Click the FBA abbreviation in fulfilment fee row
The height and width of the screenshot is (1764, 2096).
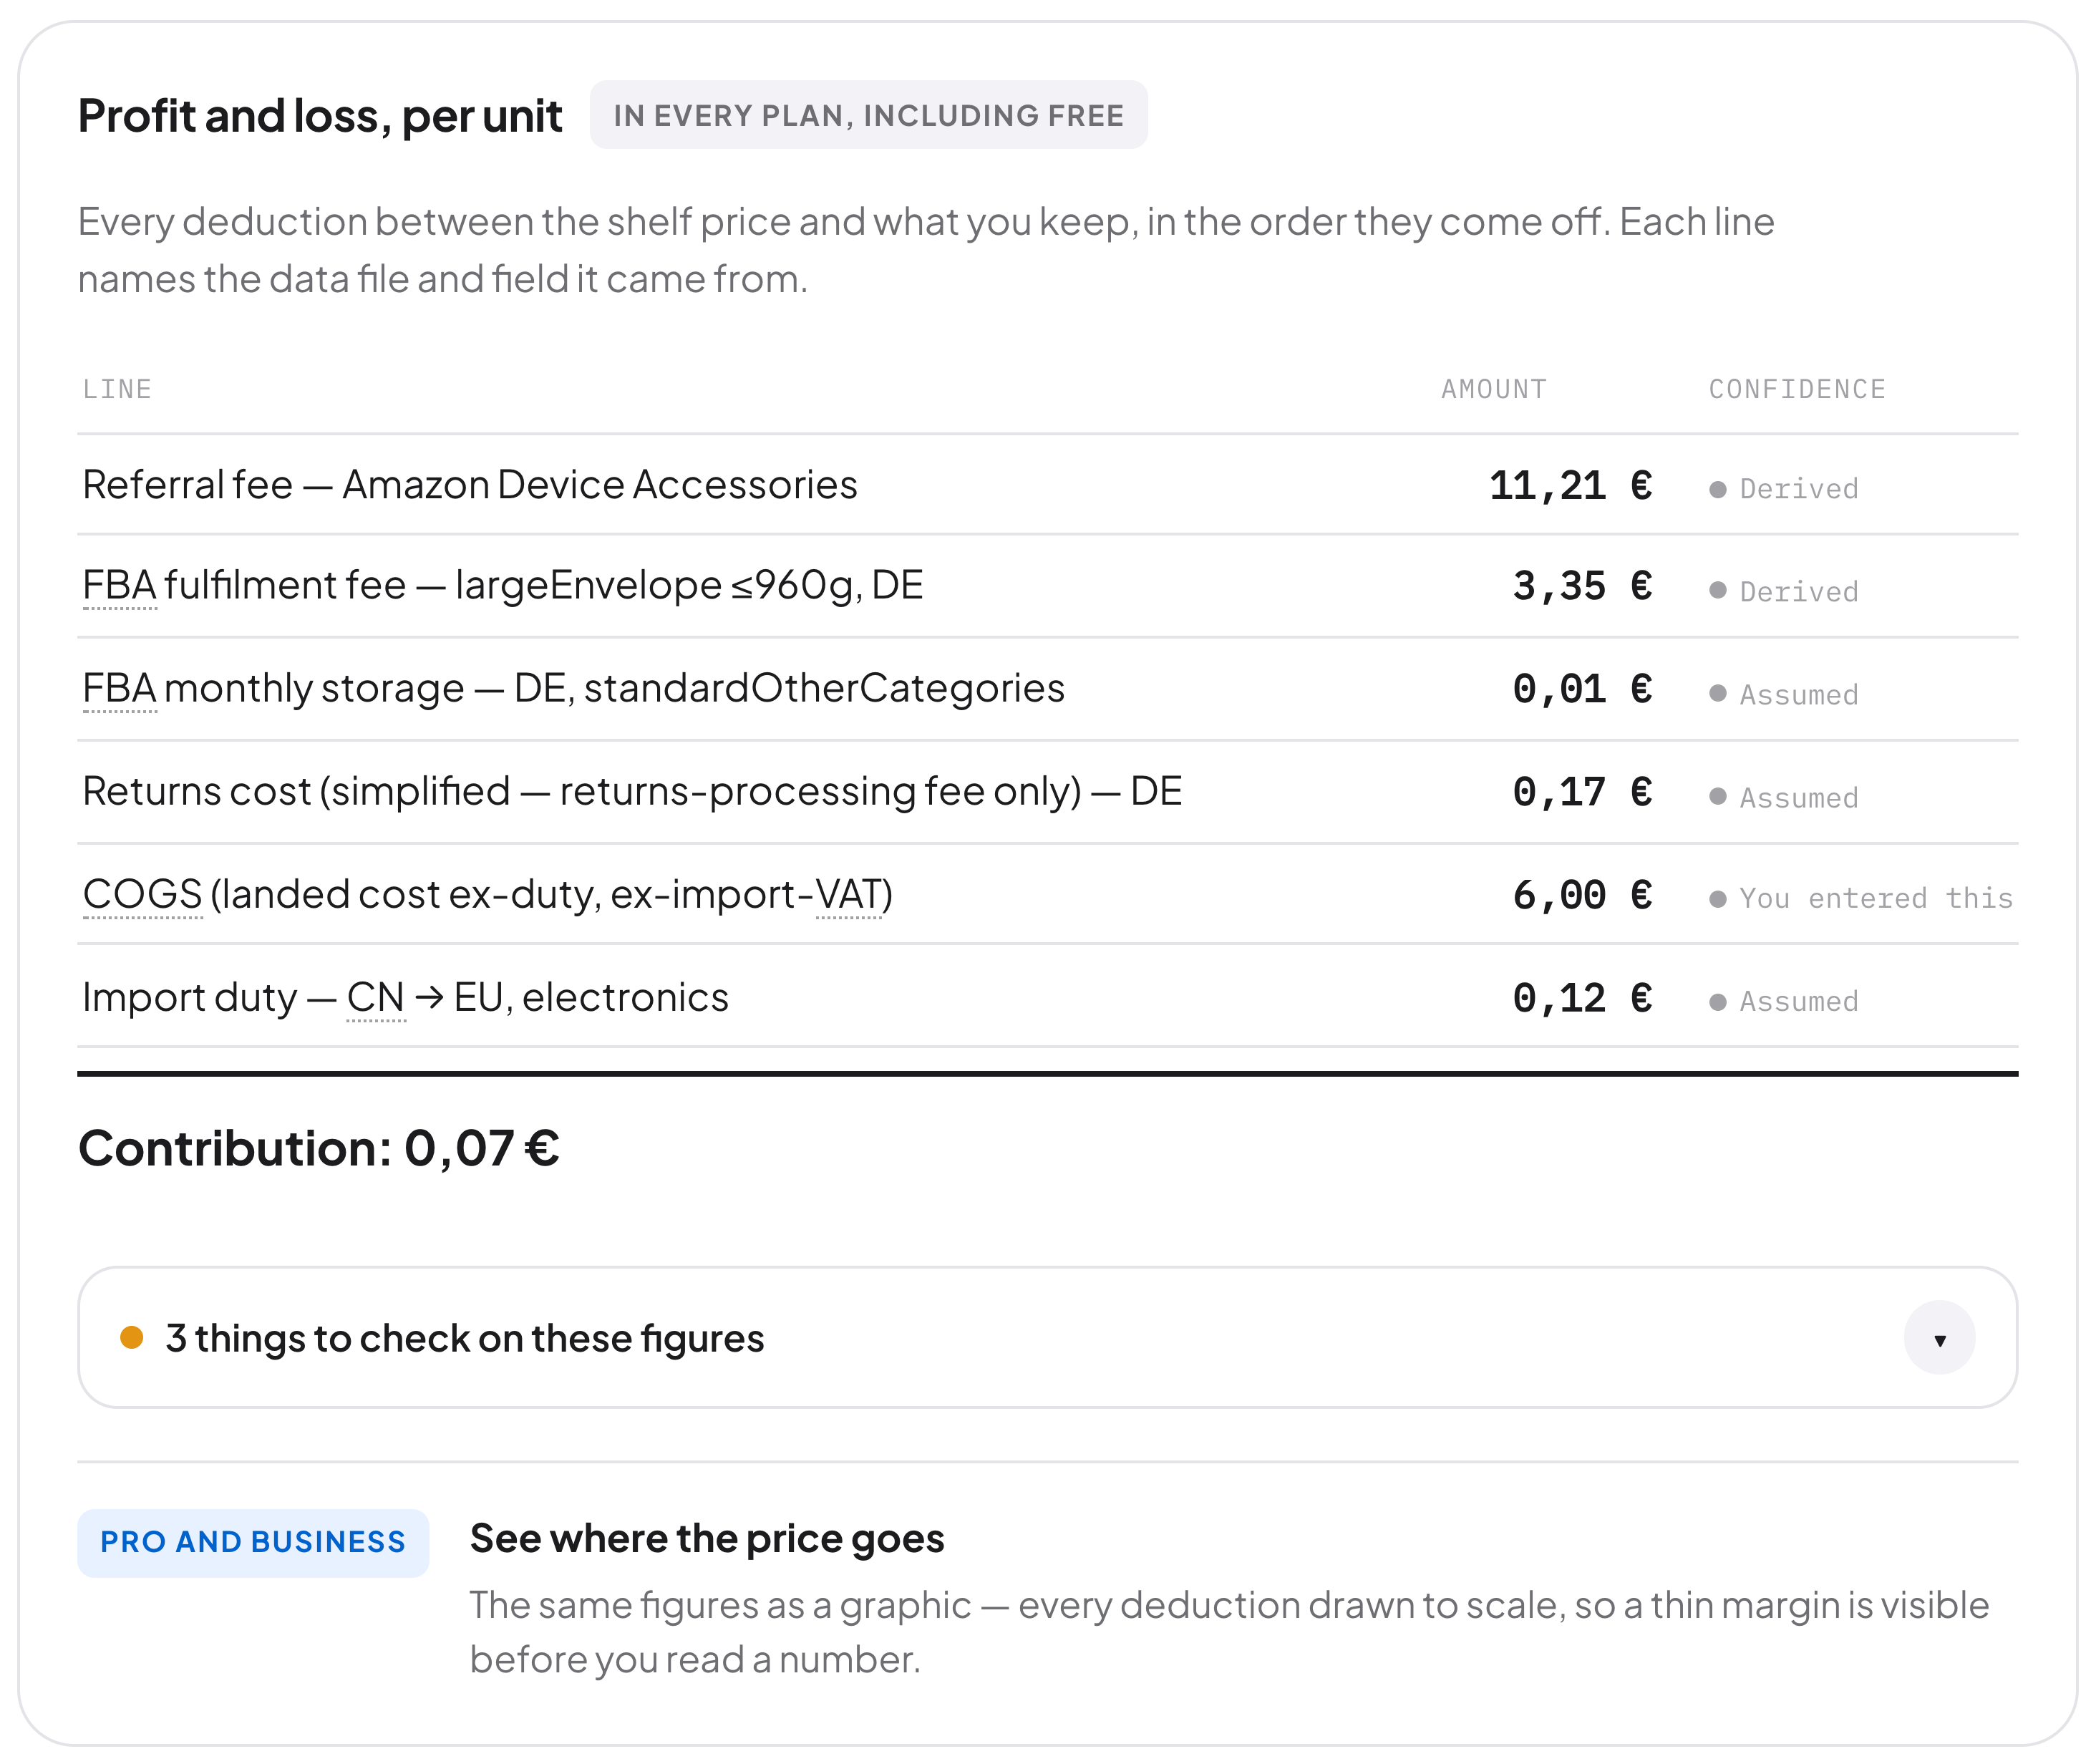(x=120, y=586)
